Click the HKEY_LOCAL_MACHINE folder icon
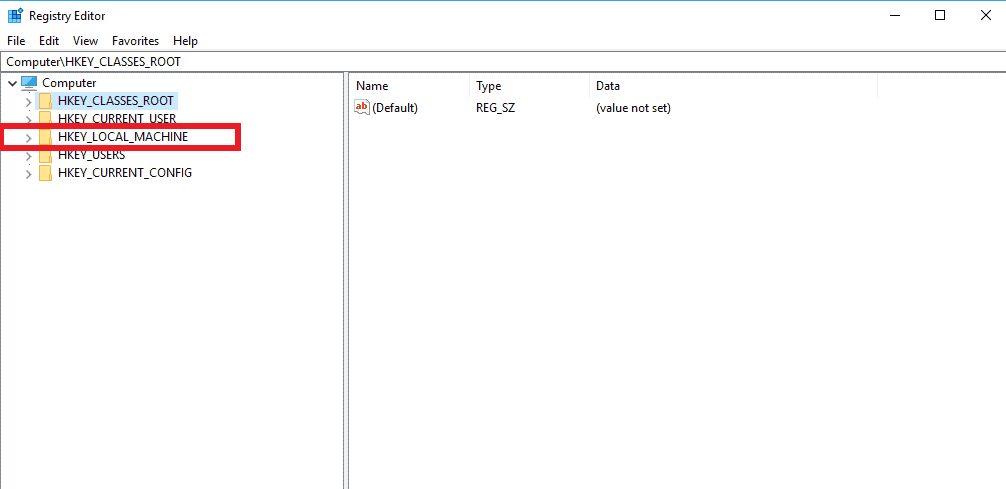Viewport: 1006px width, 489px height. point(45,137)
